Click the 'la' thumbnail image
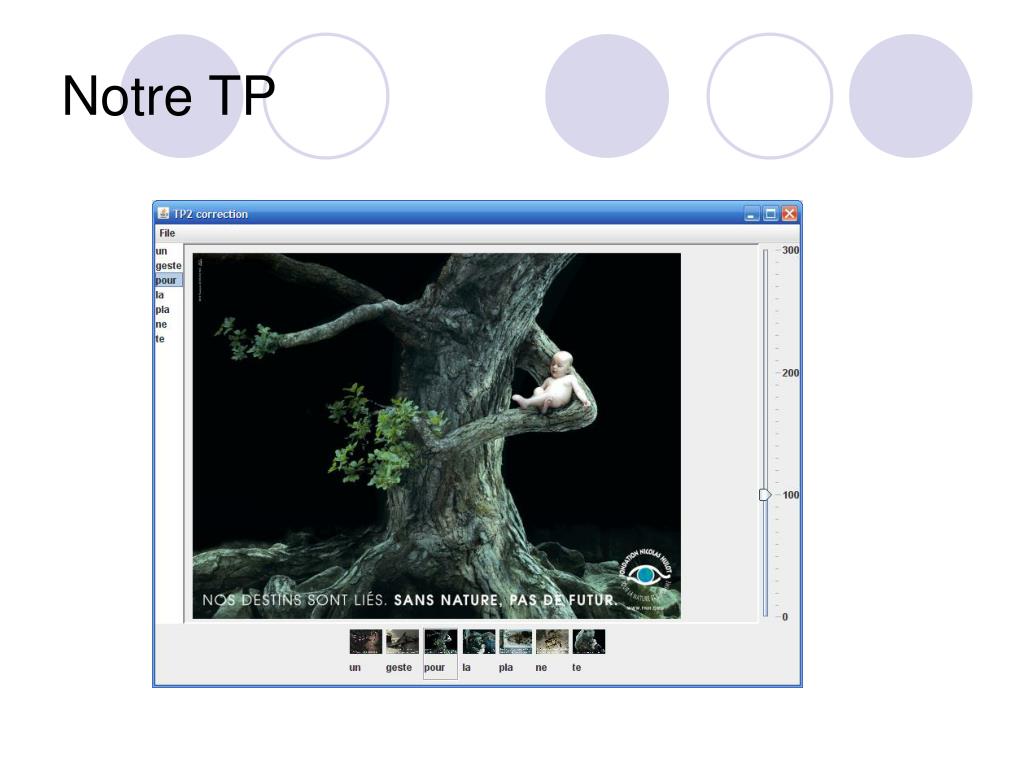Image resolution: width=1024 pixels, height=768 pixels. pyautogui.click(x=479, y=642)
